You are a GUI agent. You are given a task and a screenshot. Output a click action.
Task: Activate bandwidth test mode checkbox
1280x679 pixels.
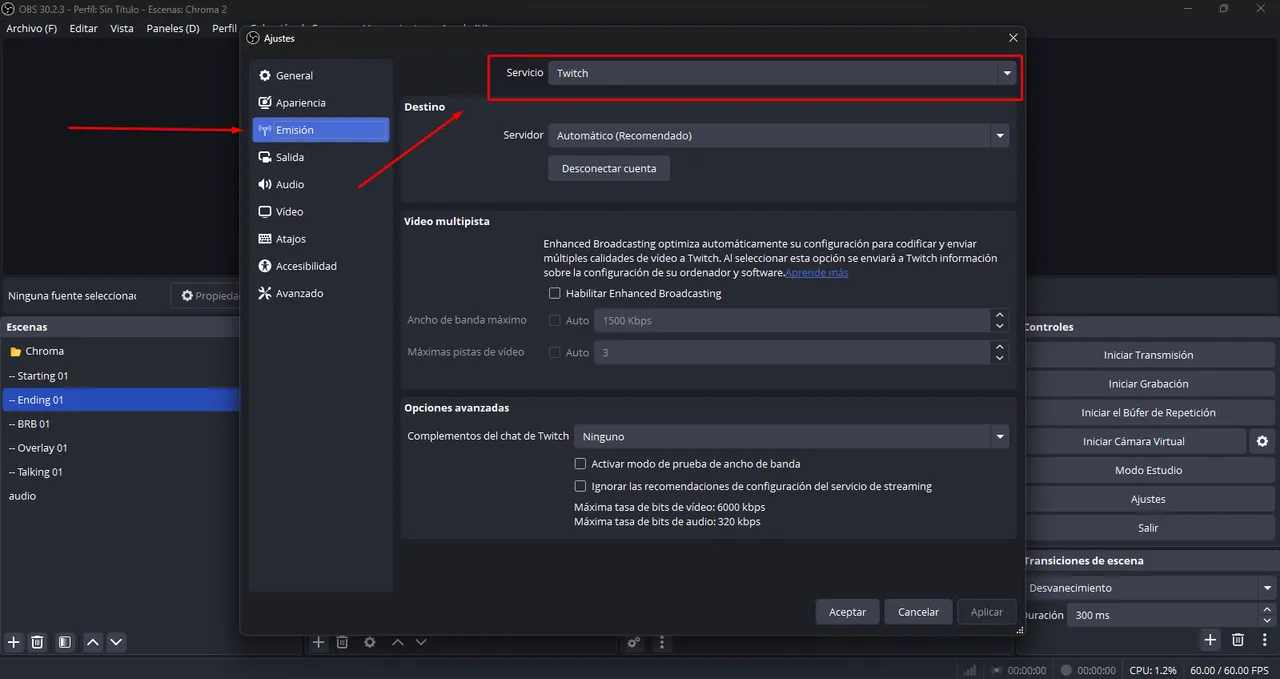(x=580, y=464)
